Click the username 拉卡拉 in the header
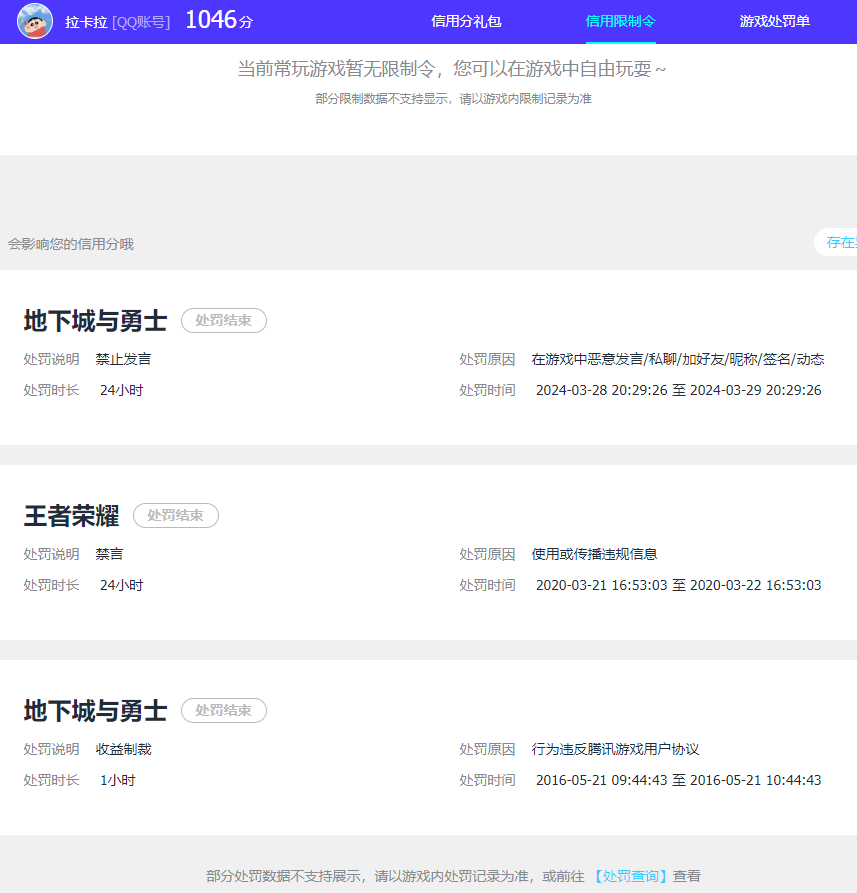 click(86, 22)
